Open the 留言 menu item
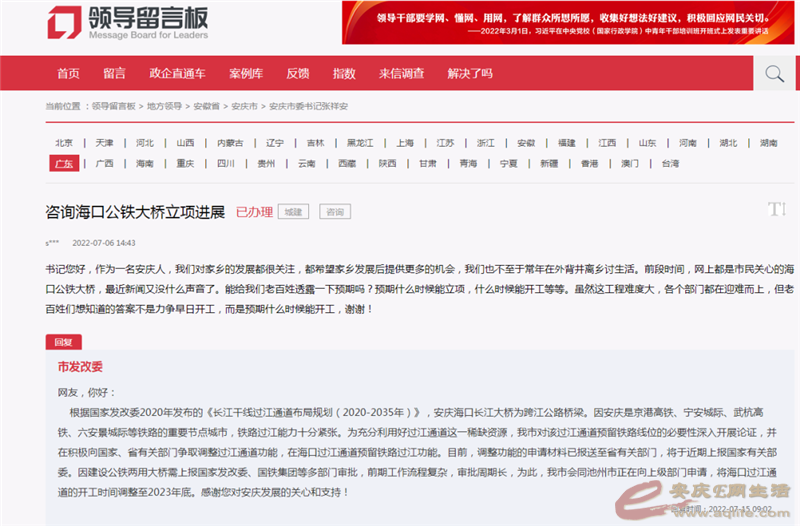Image resolution: width=800 pixels, height=526 pixels. [114, 73]
